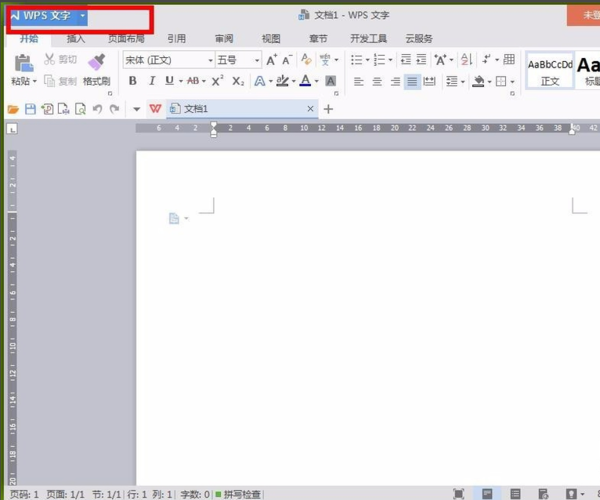600x500 pixels.
Task: Increase font size with A+ icon
Action: tap(272, 60)
